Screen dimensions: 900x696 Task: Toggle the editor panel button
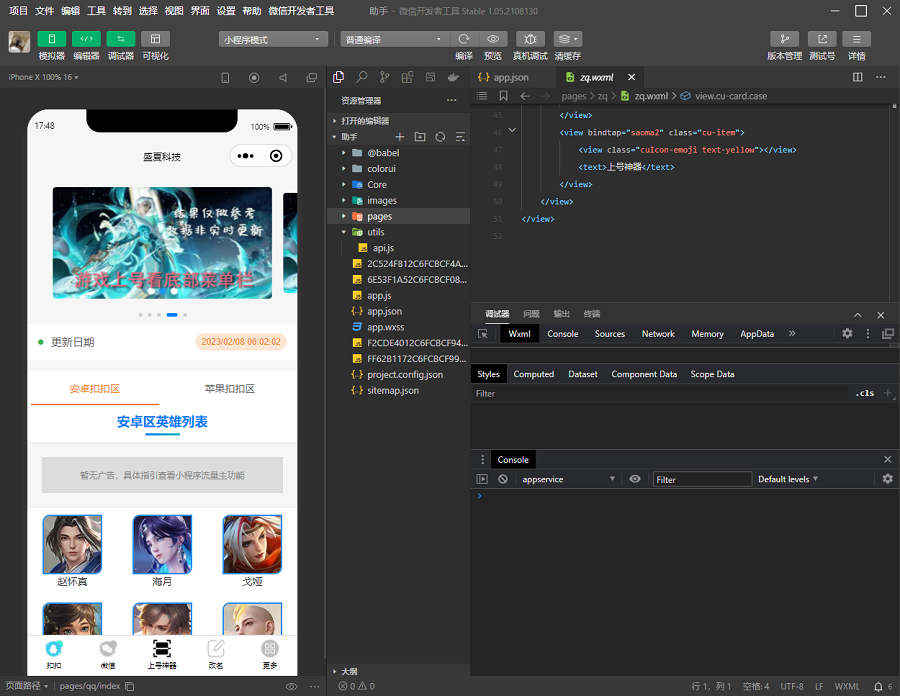[86, 39]
